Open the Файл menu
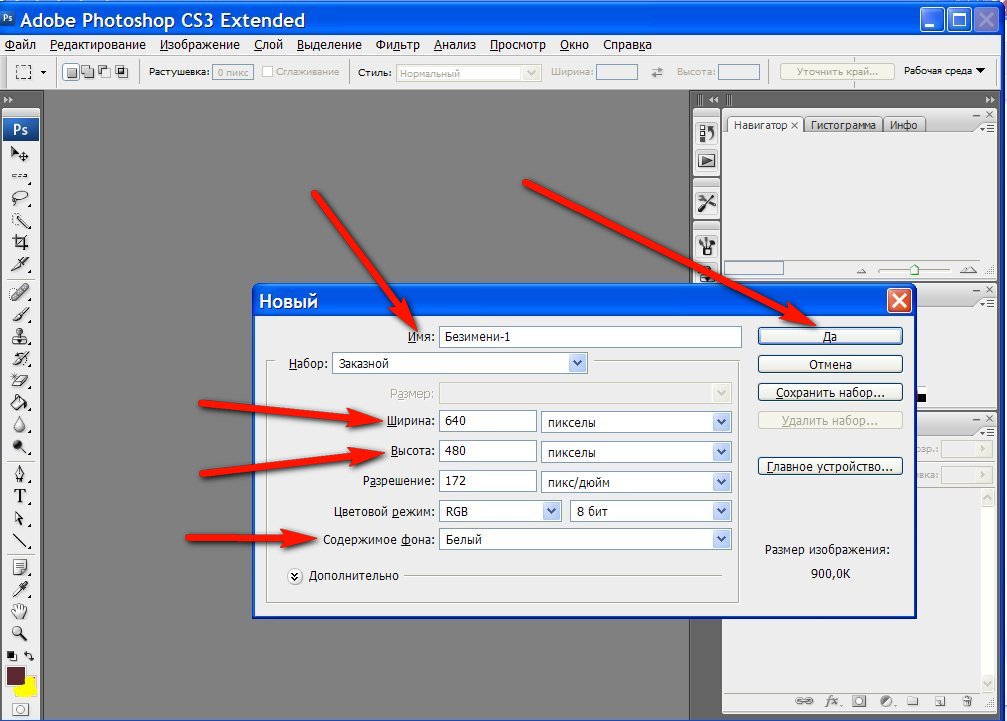Screen dimensions: 1007x721 point(20,44)
